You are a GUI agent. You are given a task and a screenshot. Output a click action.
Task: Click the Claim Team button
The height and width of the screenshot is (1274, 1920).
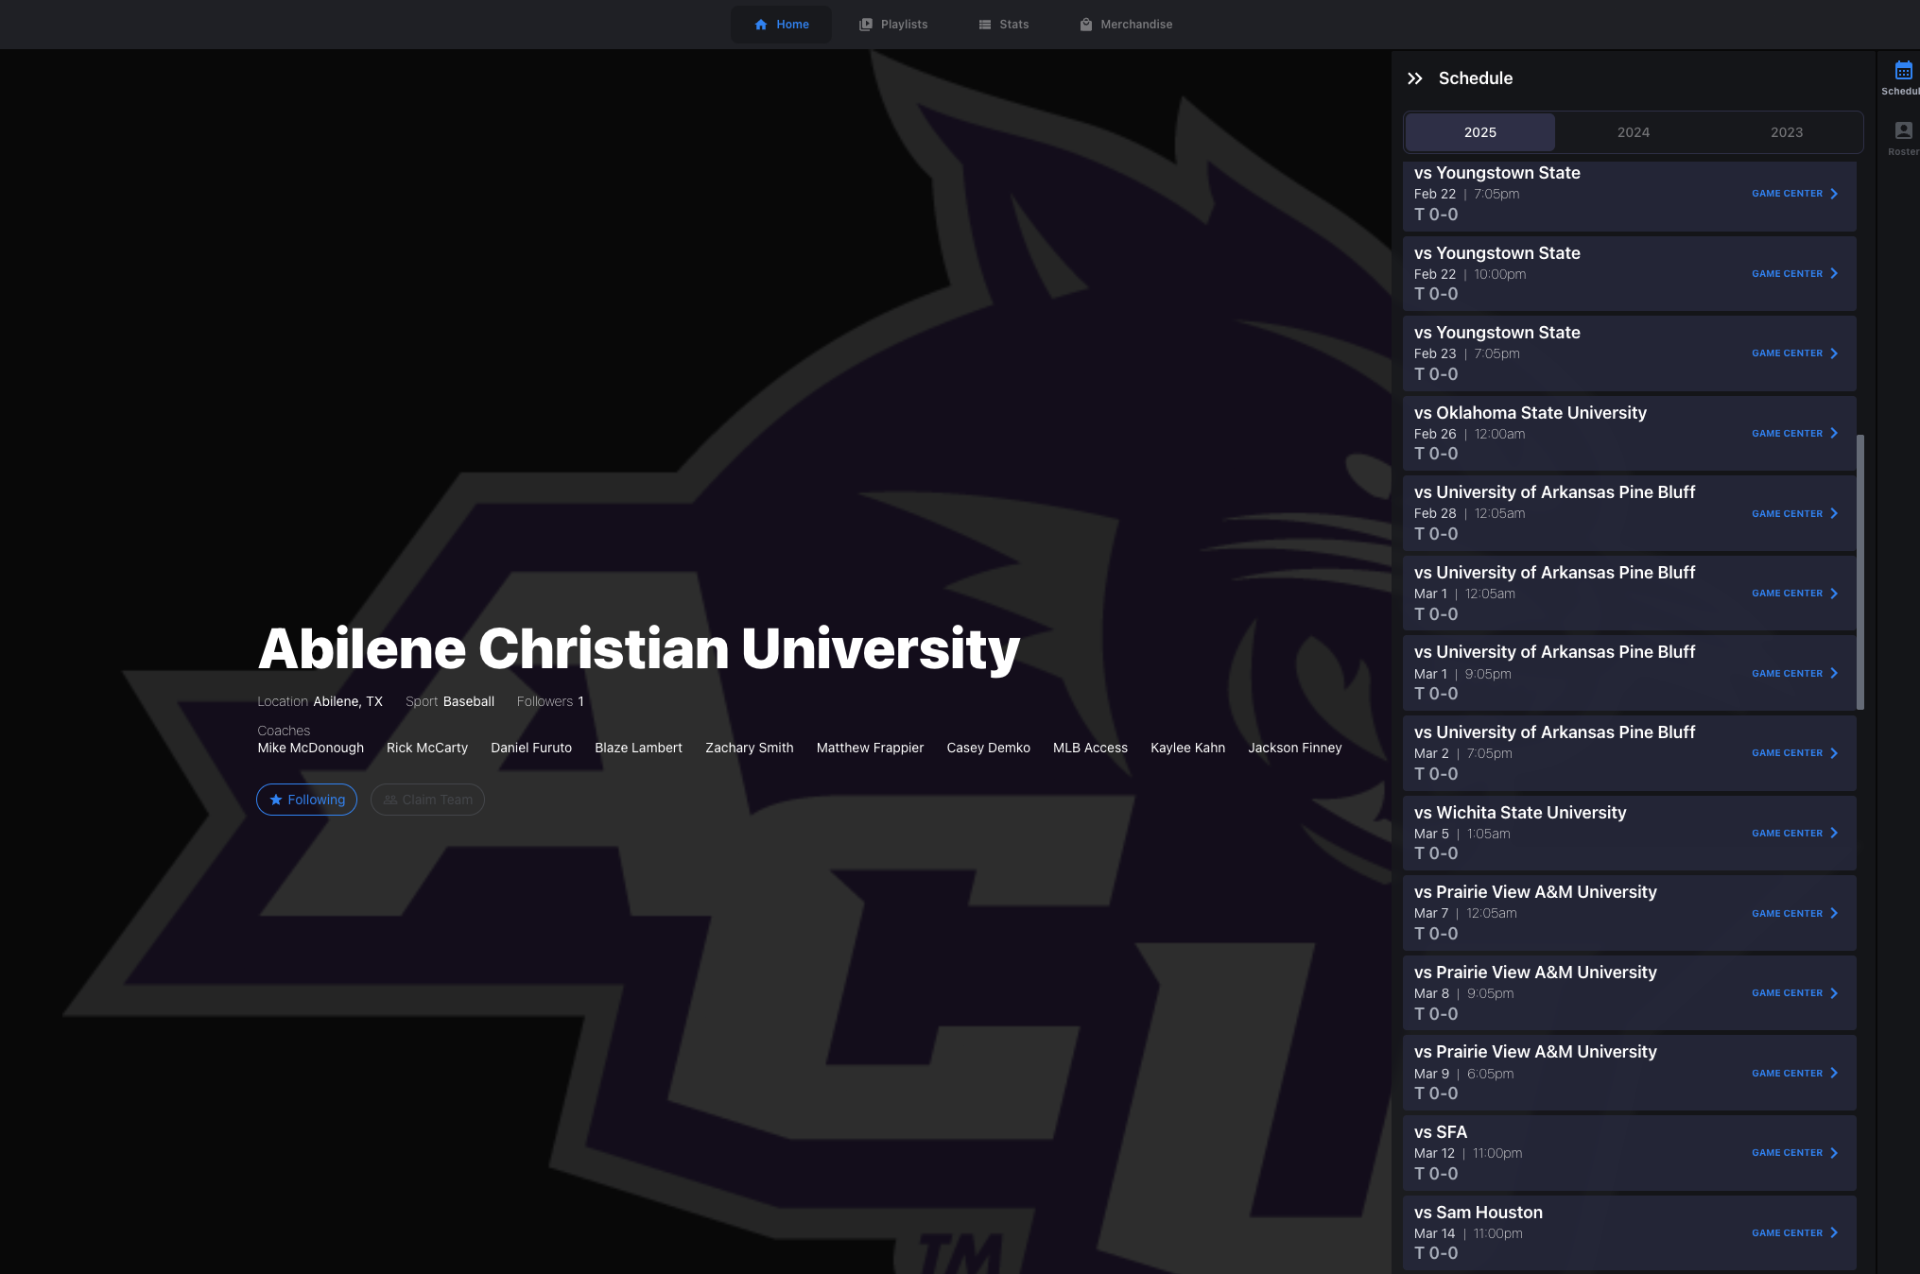coord(428,800)
